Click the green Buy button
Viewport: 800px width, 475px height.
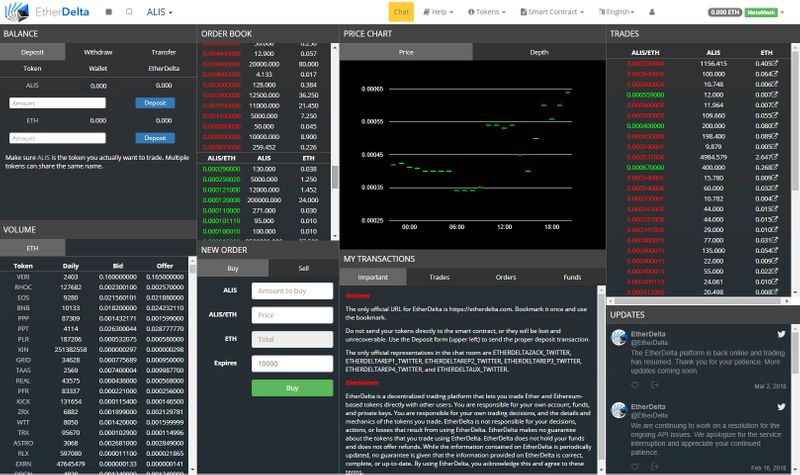(292, 388)
